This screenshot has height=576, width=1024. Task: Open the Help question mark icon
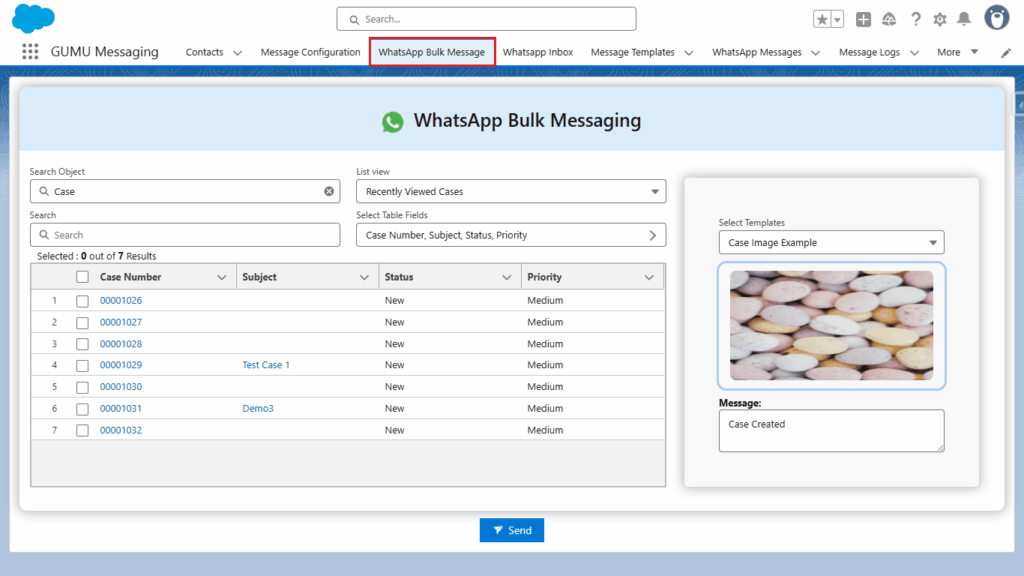point(915,19)
